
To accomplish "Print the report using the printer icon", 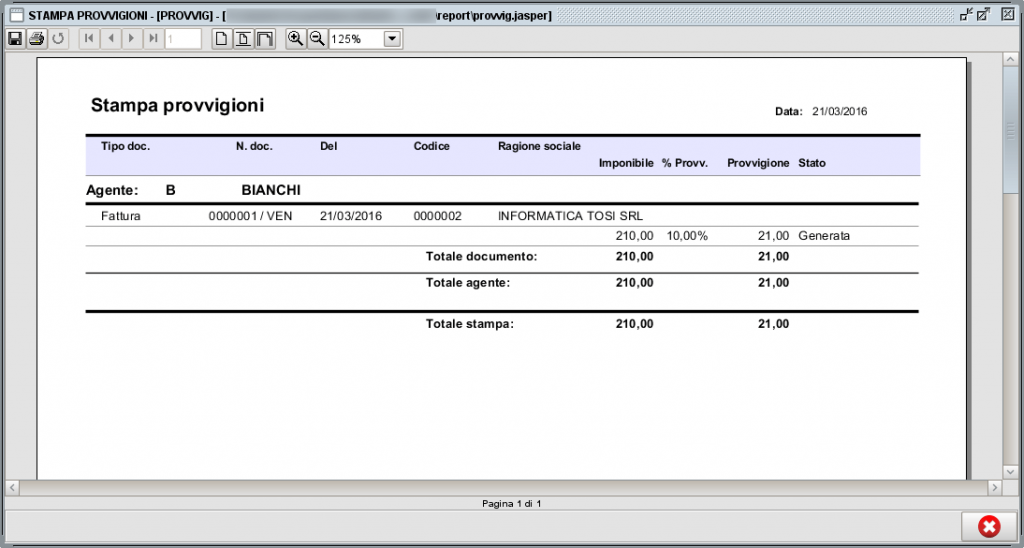I will (36, 39).
